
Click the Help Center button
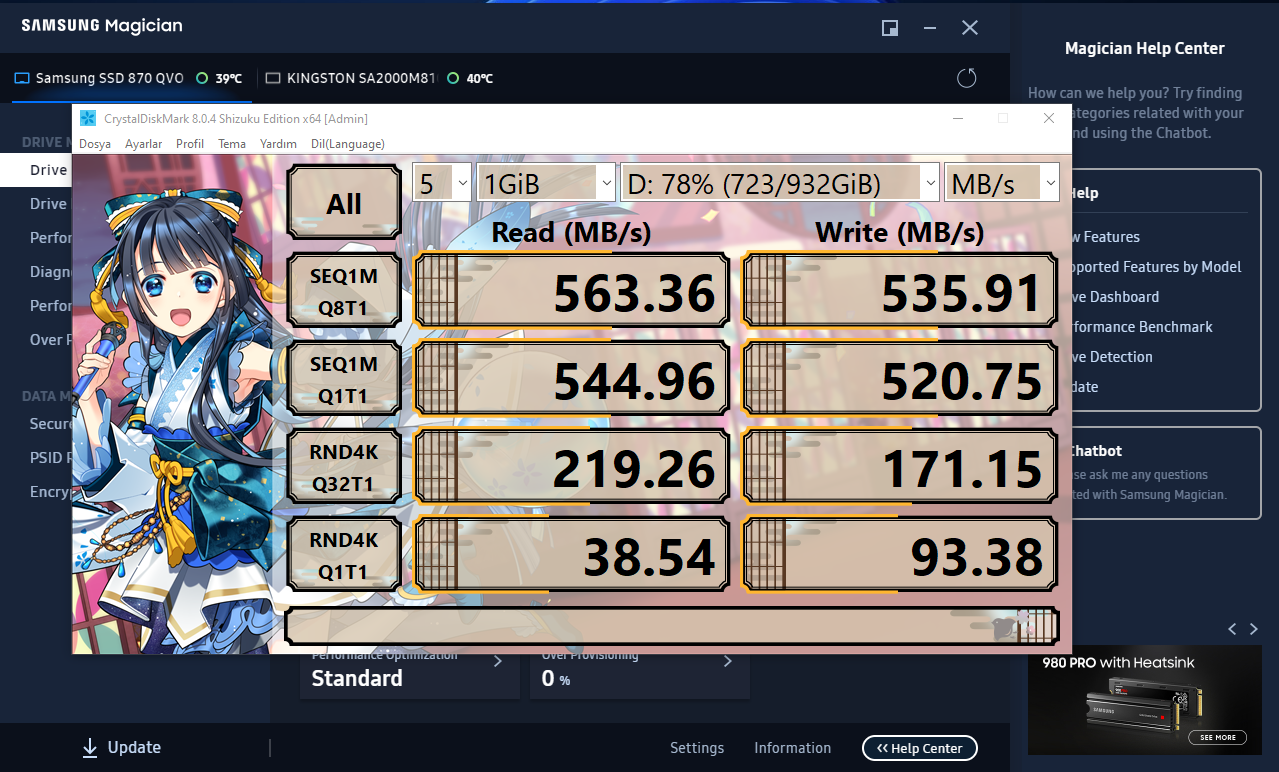coord(919,748)
